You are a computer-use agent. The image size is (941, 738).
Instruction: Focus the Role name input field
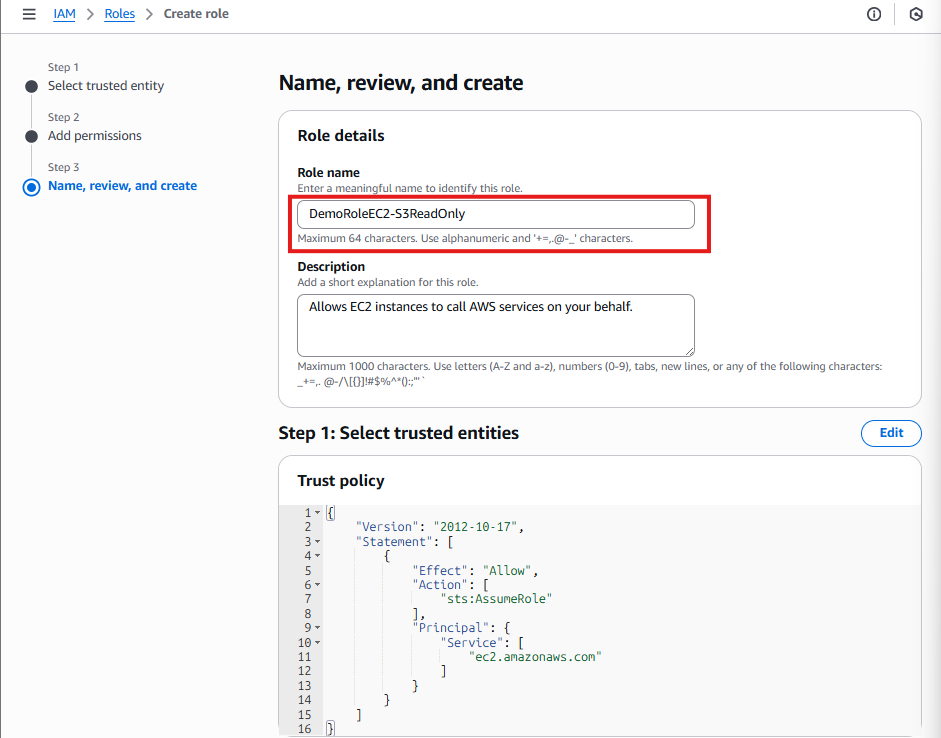495,214
